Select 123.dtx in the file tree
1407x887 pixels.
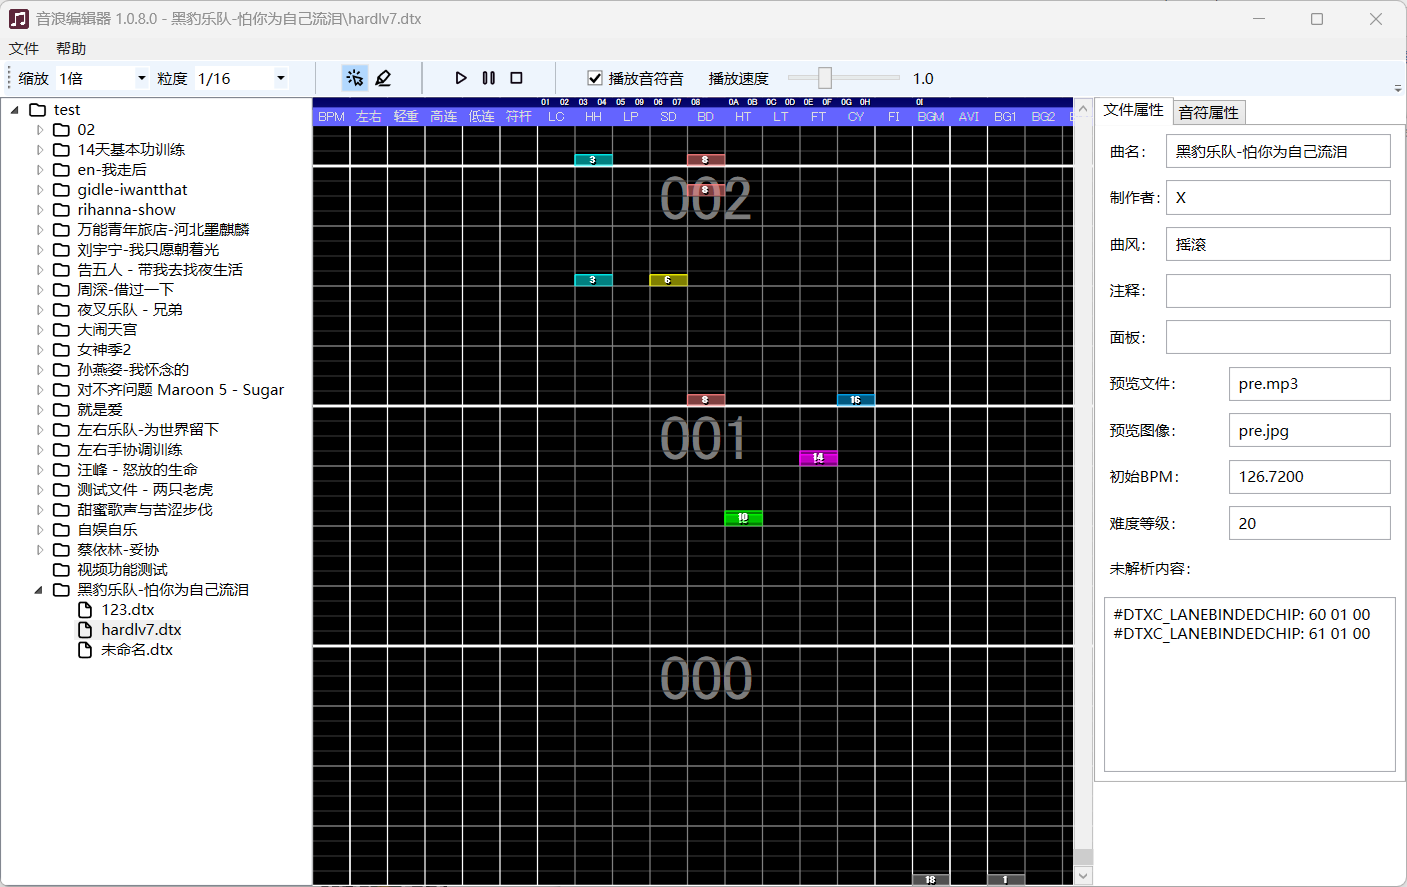click(127, 610)
